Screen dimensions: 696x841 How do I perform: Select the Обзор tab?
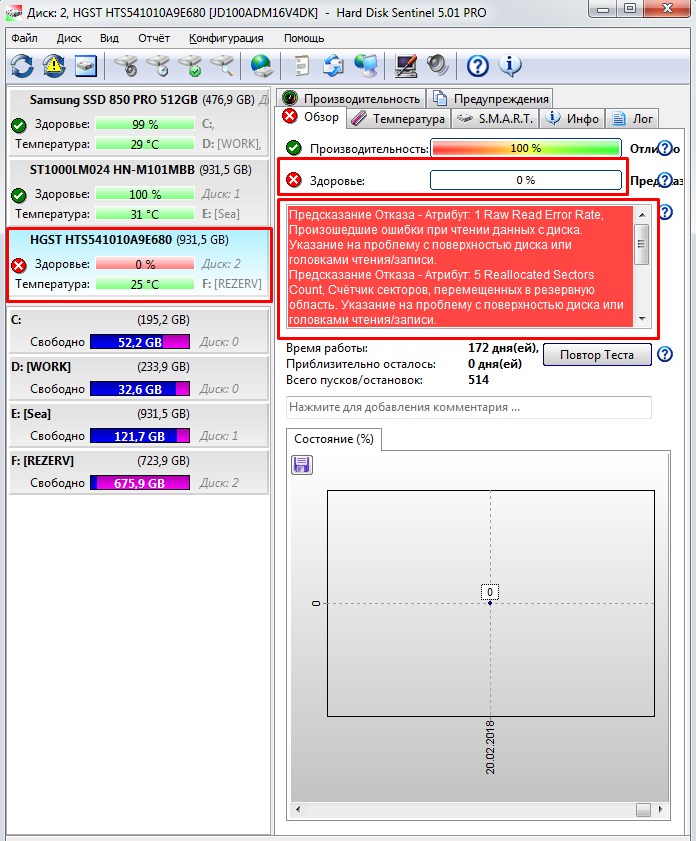[312, 117]
